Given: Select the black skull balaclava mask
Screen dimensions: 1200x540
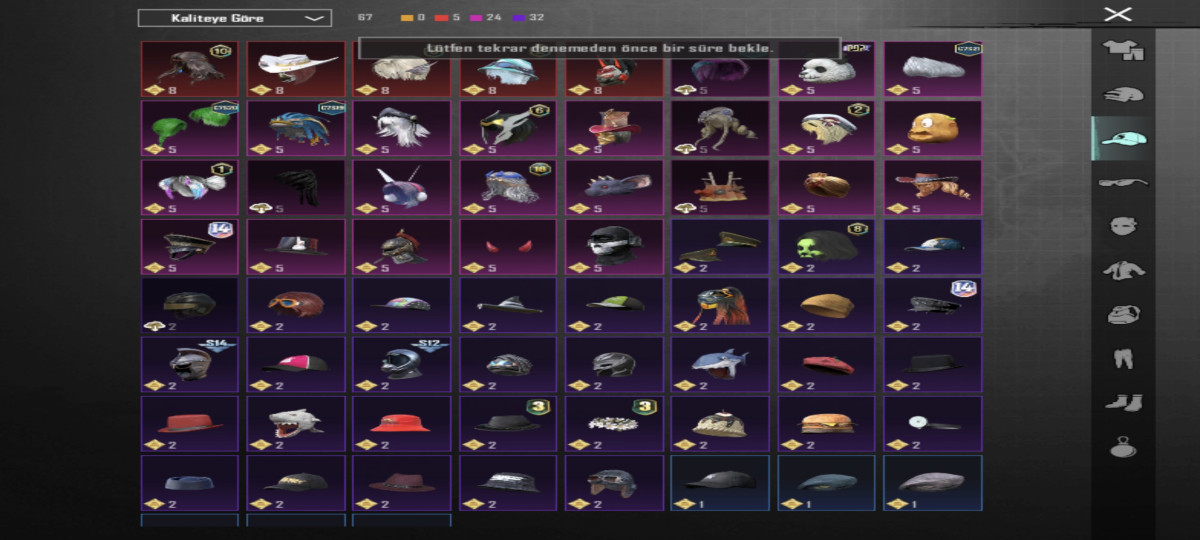Looking at the screenshot, I should (614, 246).
